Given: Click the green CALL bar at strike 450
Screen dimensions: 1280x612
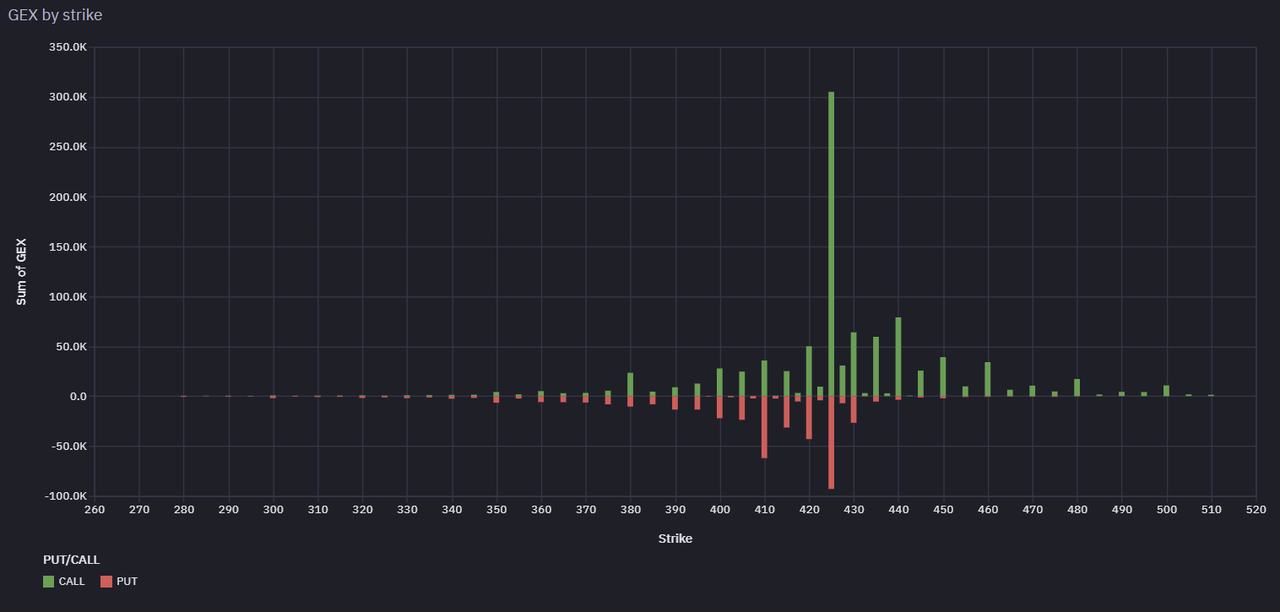Looking at the screenshot, I should point(942,377).
